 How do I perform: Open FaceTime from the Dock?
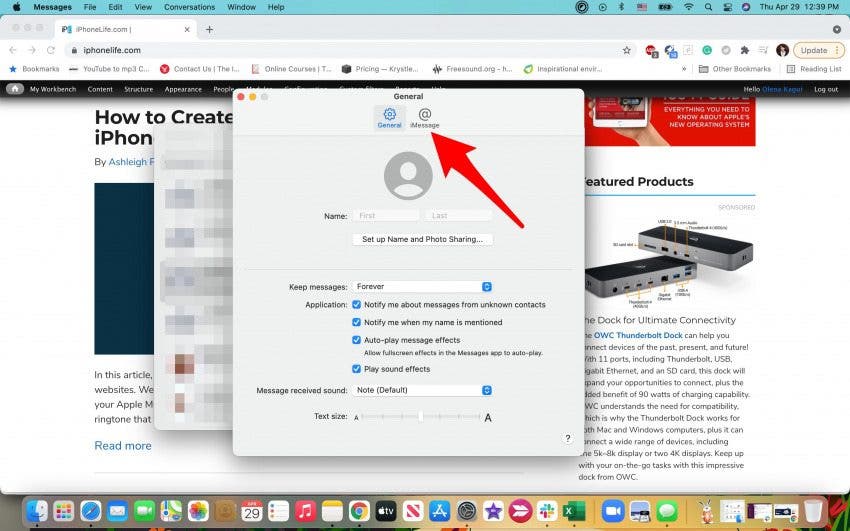click(144, 510)
